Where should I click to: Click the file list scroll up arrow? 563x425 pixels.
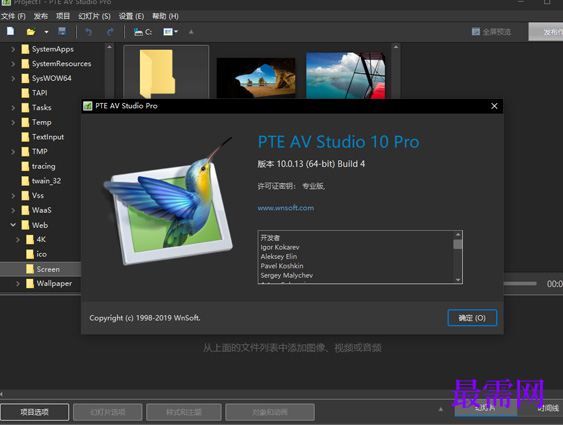(396, 47)
